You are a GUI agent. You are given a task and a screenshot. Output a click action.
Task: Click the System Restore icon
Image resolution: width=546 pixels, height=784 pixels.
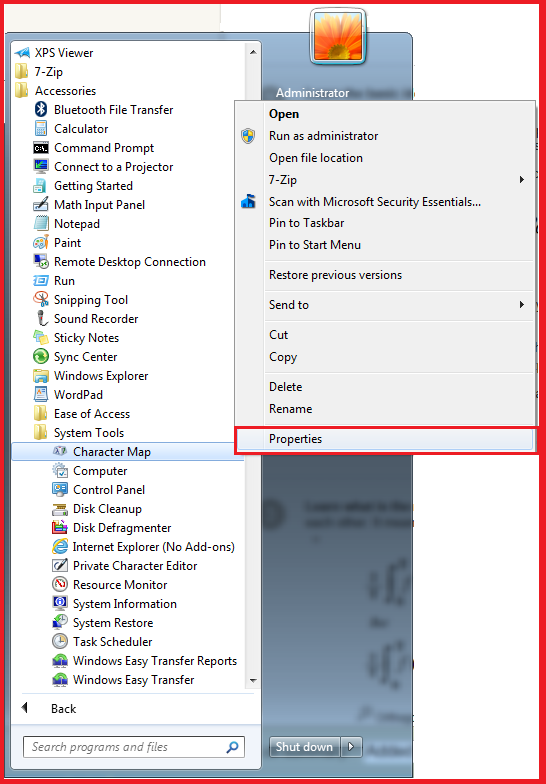tap(60, 622)
